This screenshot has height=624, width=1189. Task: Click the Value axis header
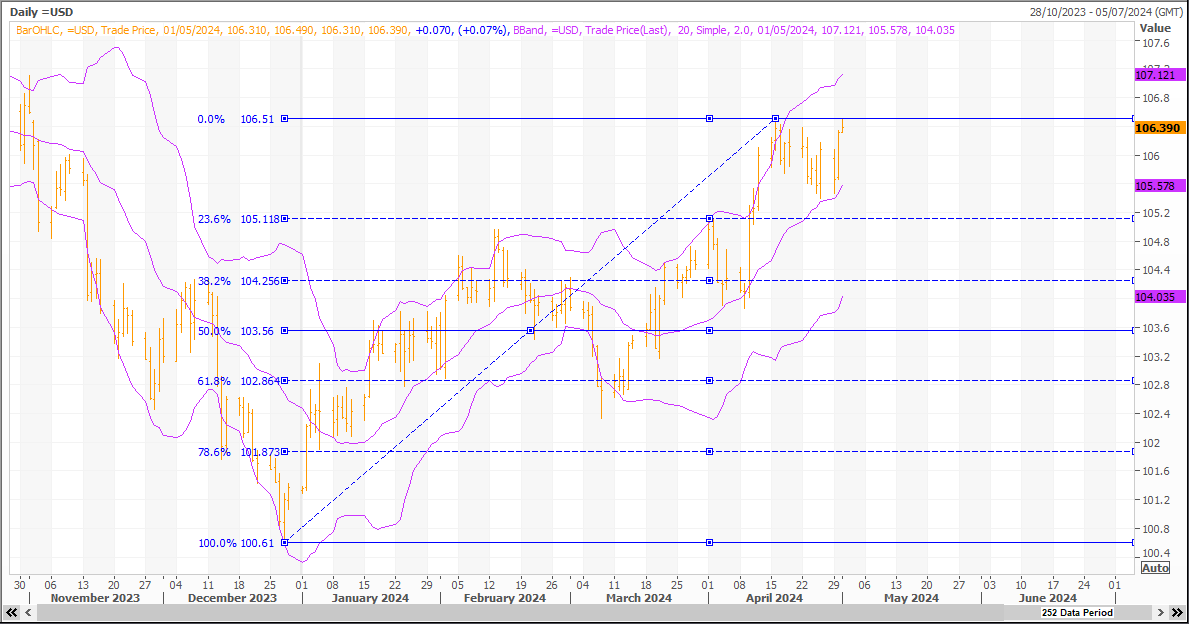1155,28
